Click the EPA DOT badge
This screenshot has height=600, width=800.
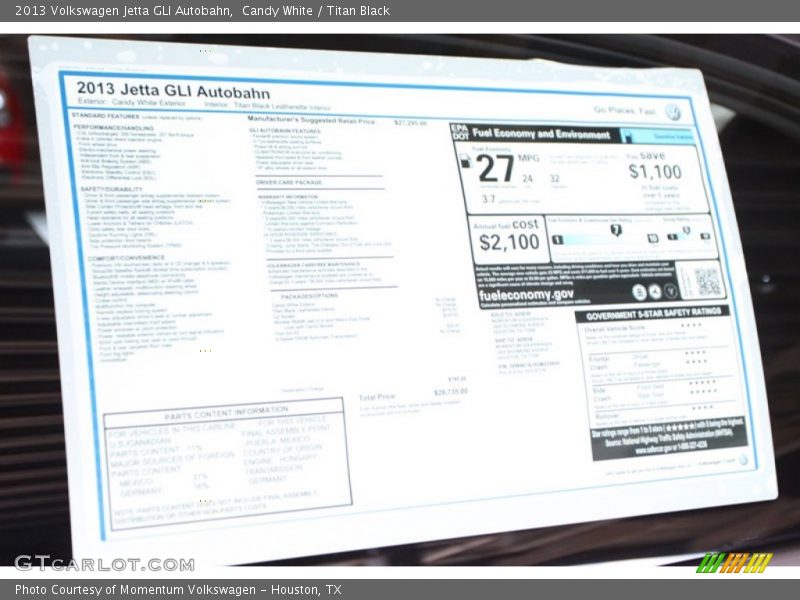pos(460,132)
